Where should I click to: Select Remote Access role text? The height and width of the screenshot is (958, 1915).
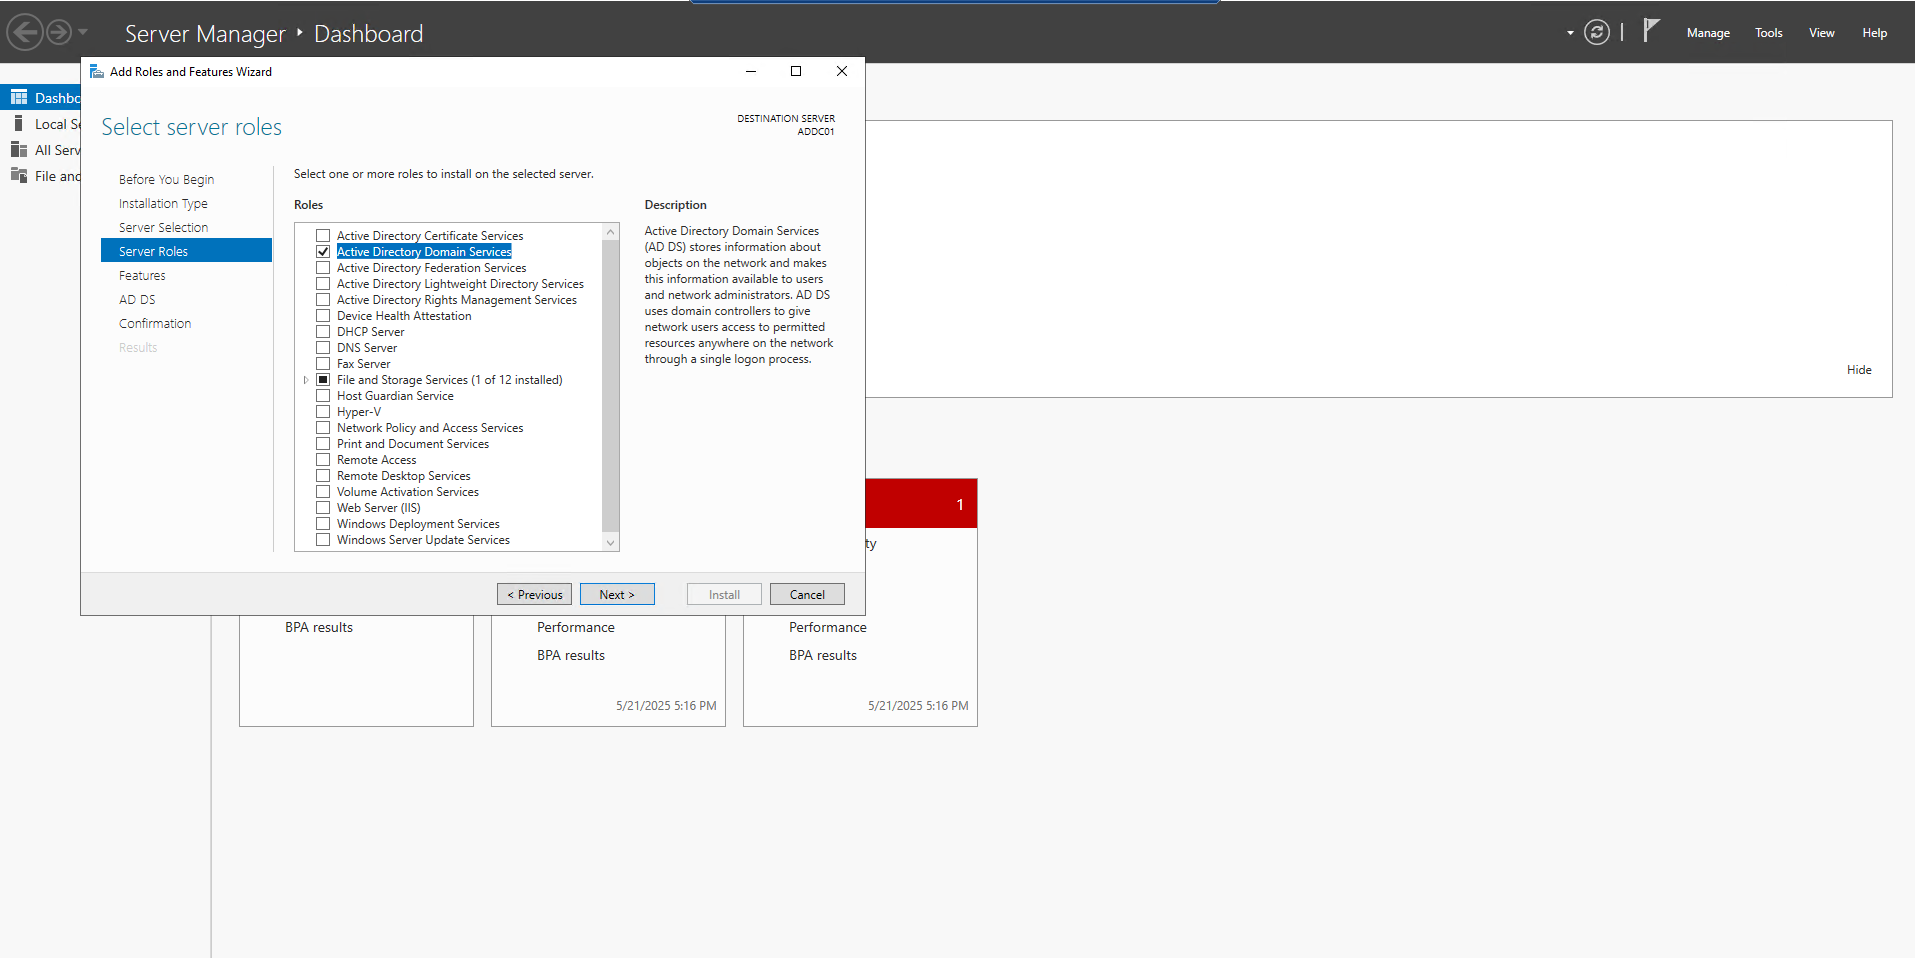pos(376,460)
